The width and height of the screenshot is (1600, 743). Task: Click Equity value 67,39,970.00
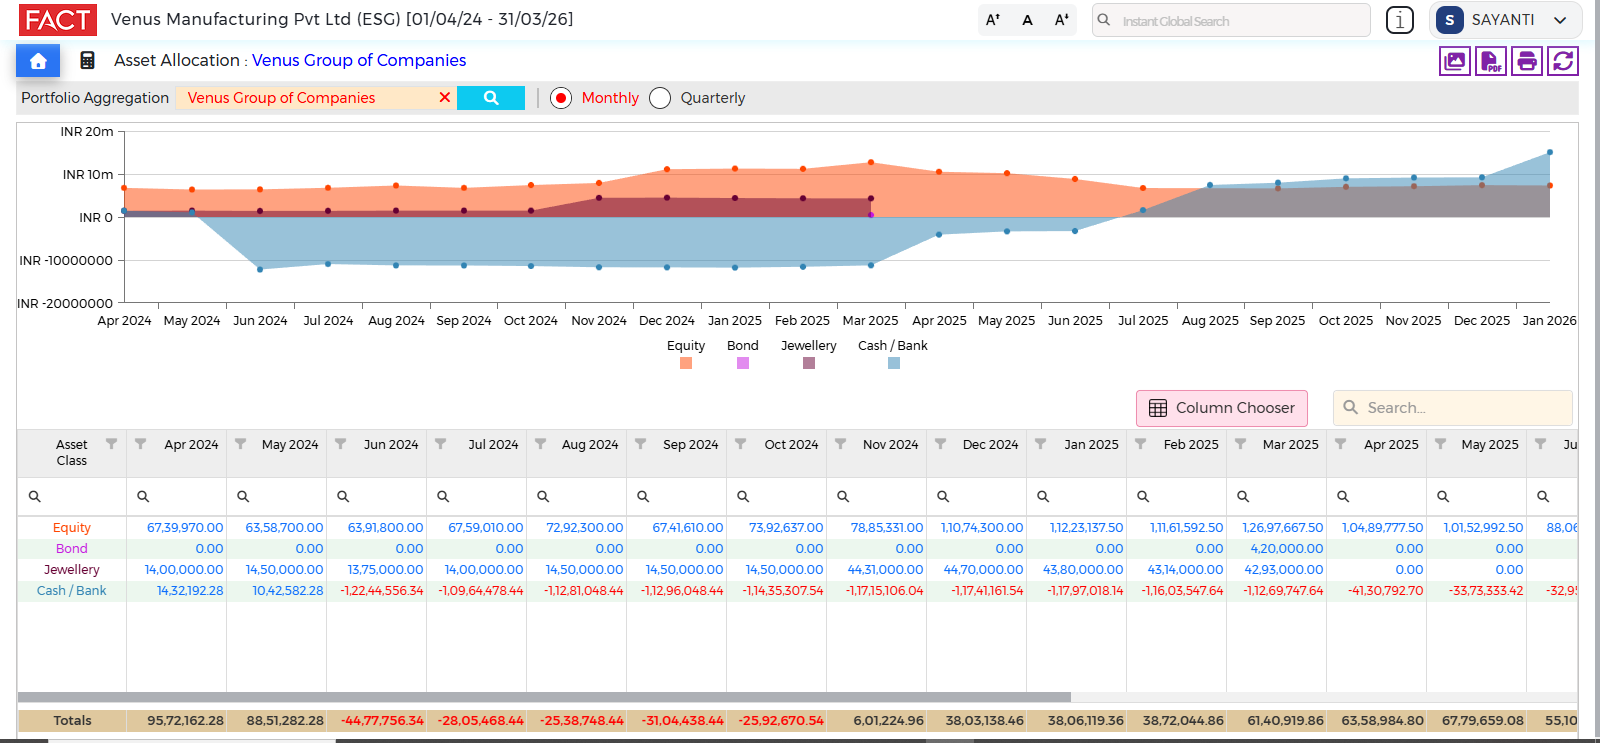click(x=185, y=528)
